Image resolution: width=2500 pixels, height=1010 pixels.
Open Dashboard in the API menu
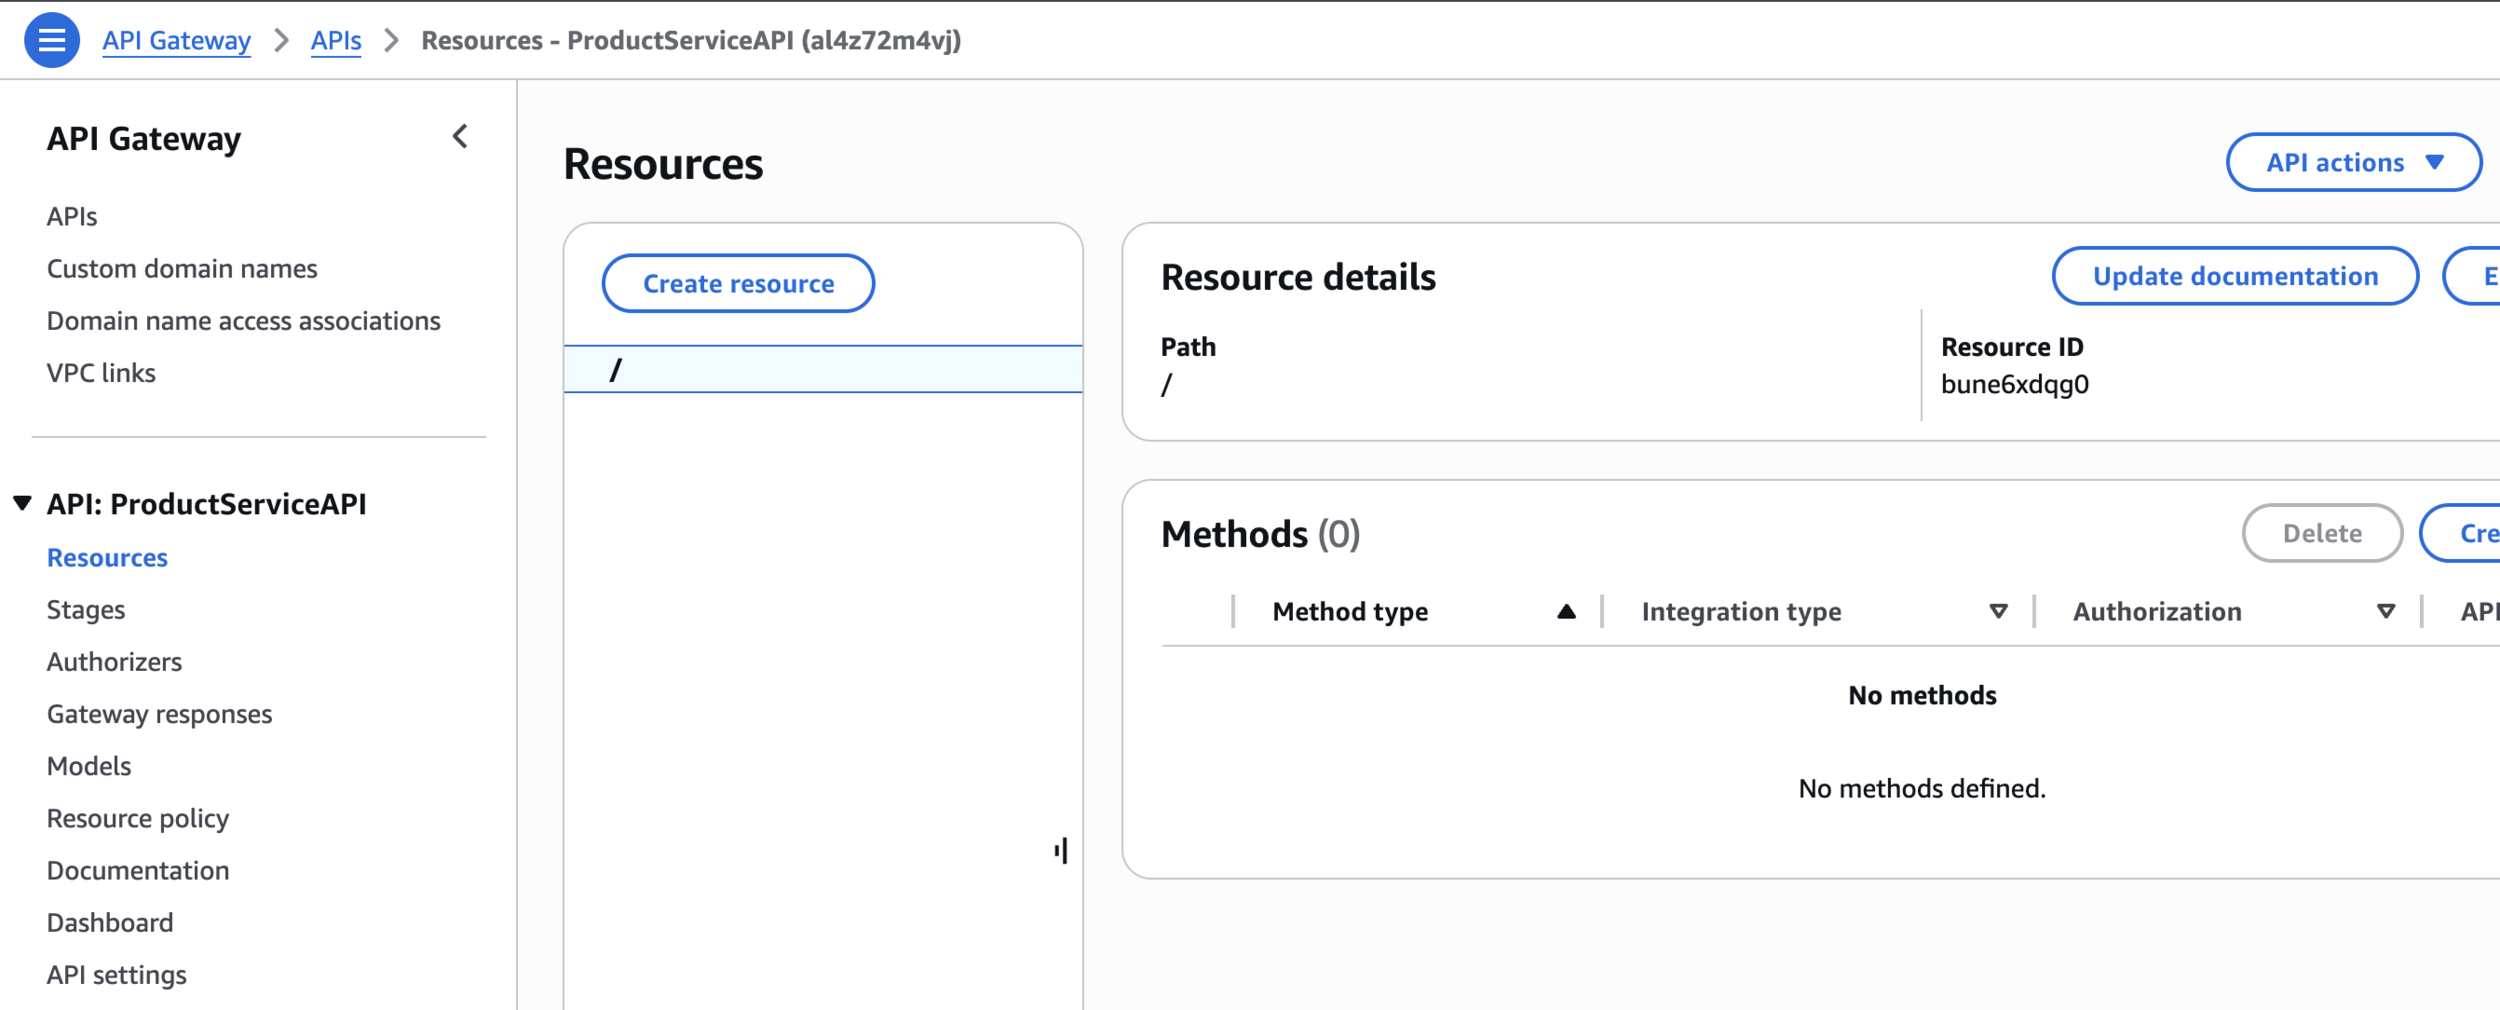point(110,922)
